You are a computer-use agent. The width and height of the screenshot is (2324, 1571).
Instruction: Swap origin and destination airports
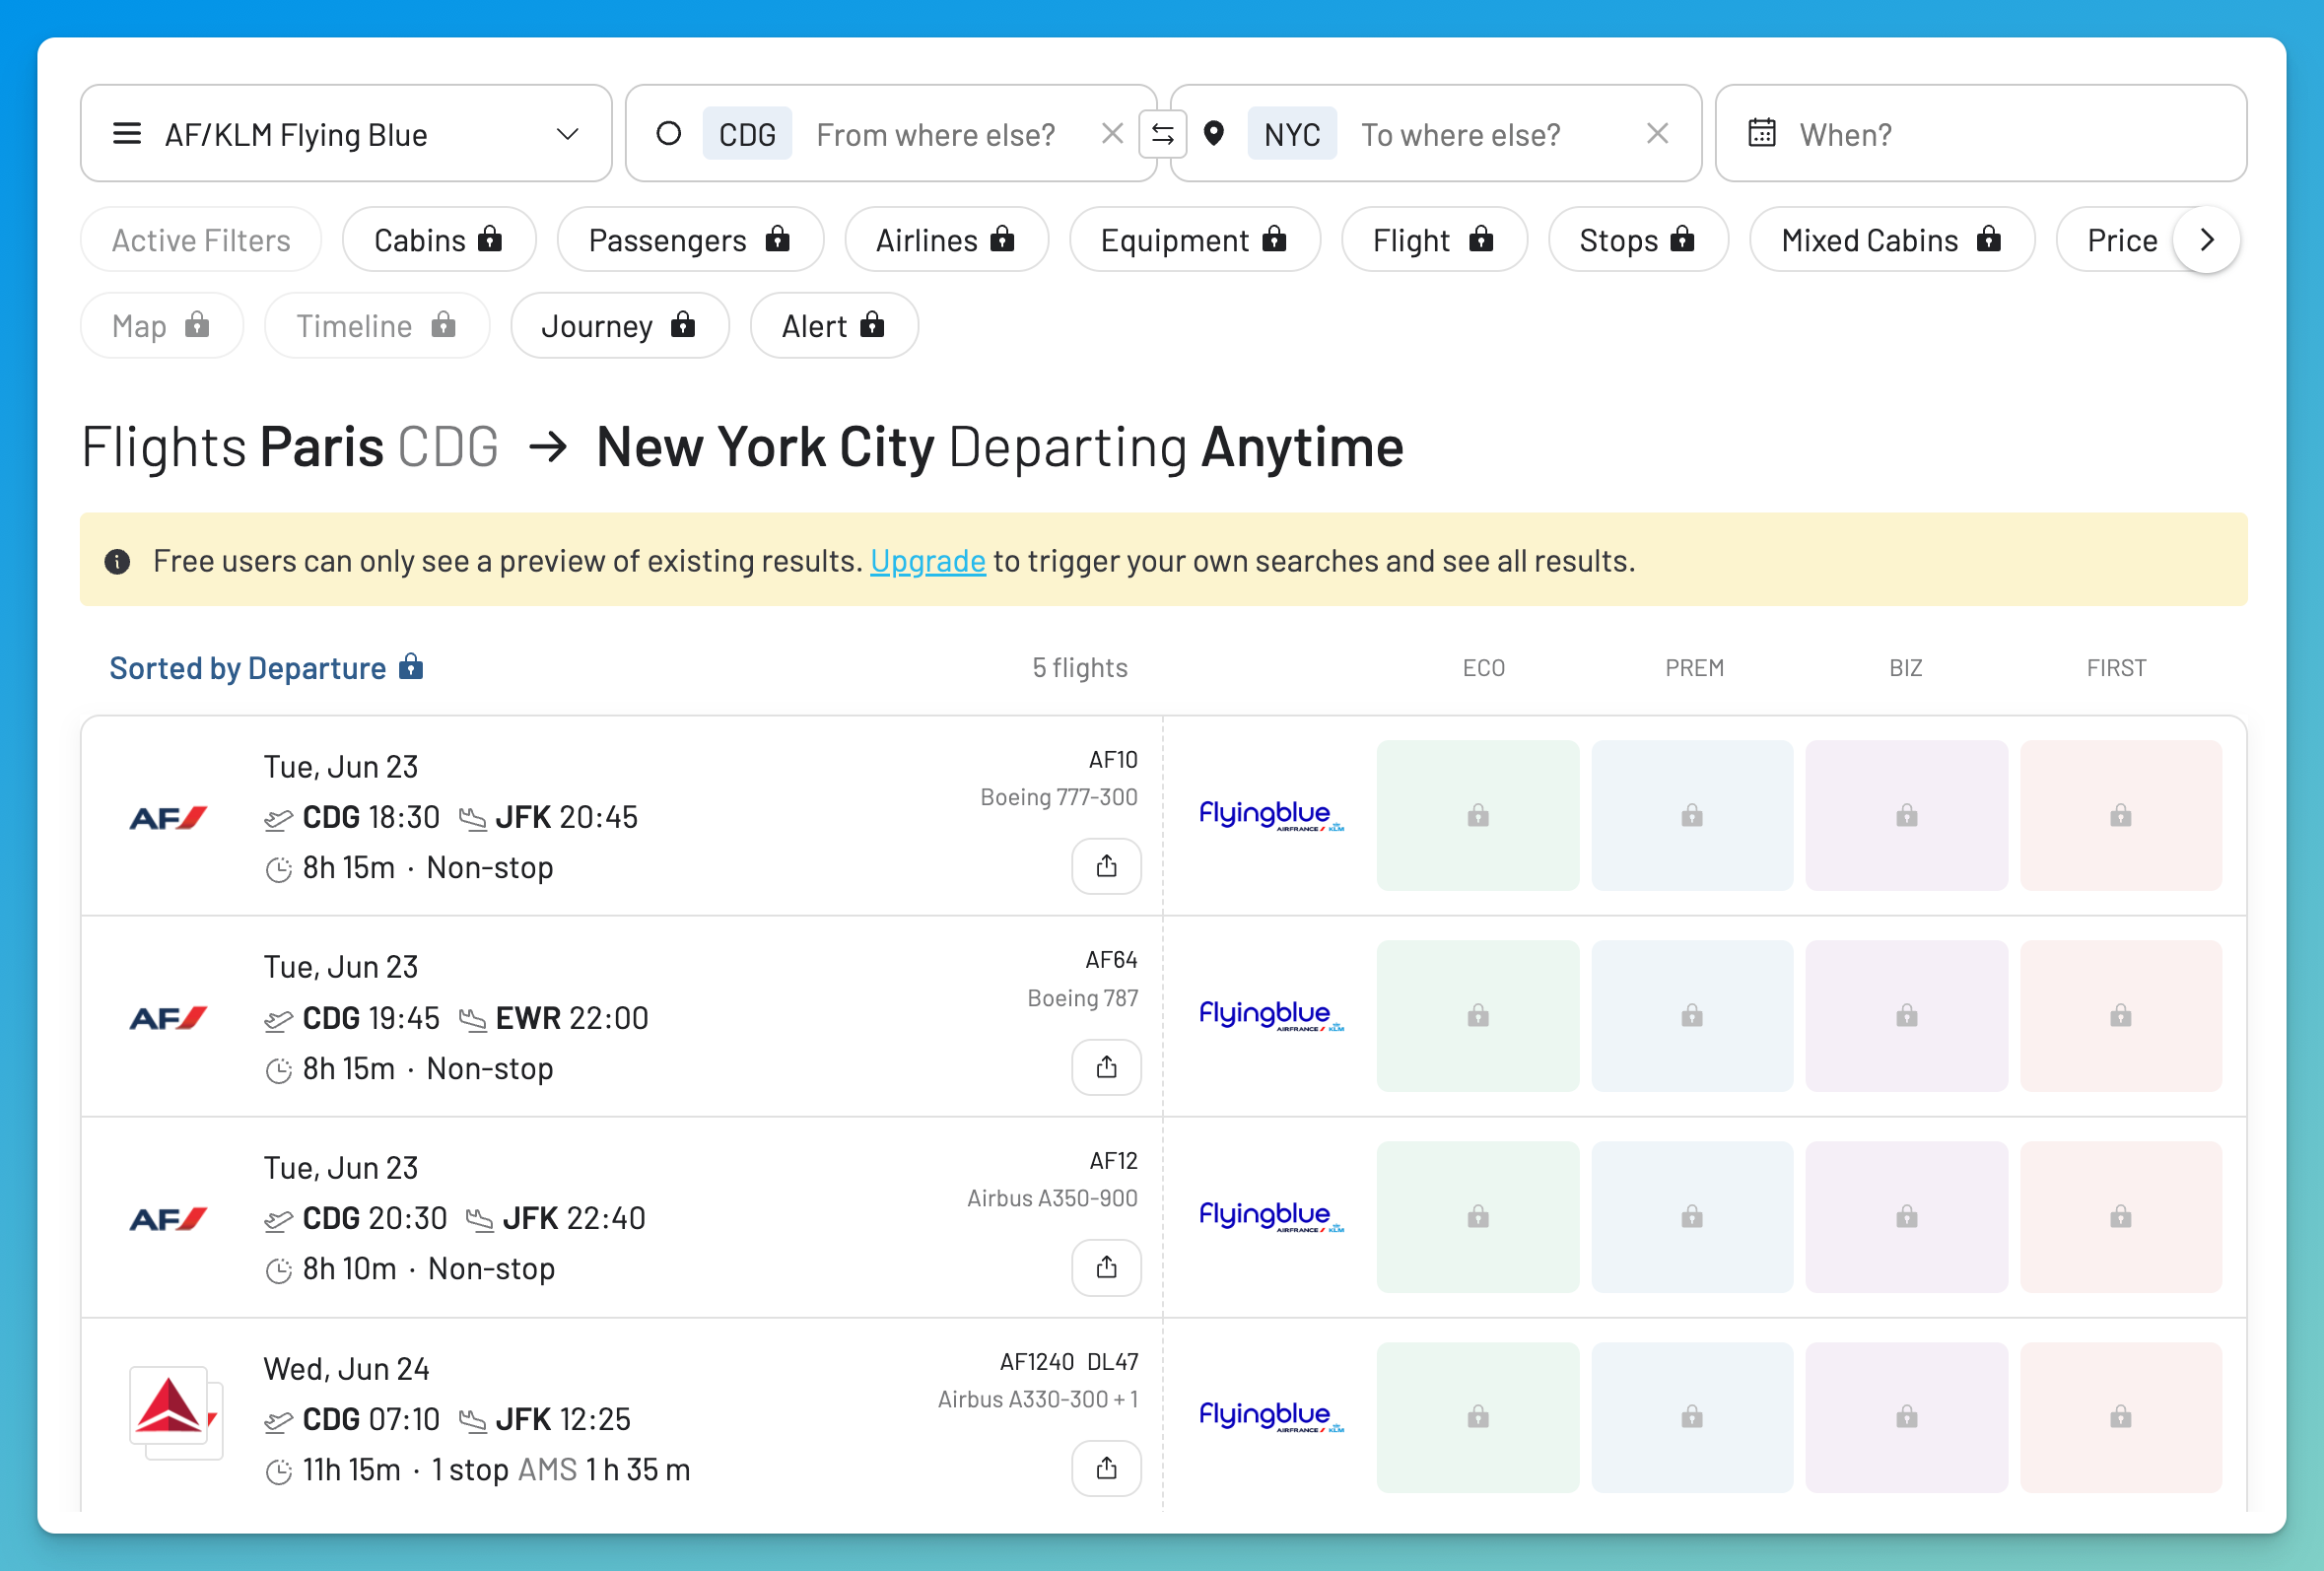pos(1162,134)
